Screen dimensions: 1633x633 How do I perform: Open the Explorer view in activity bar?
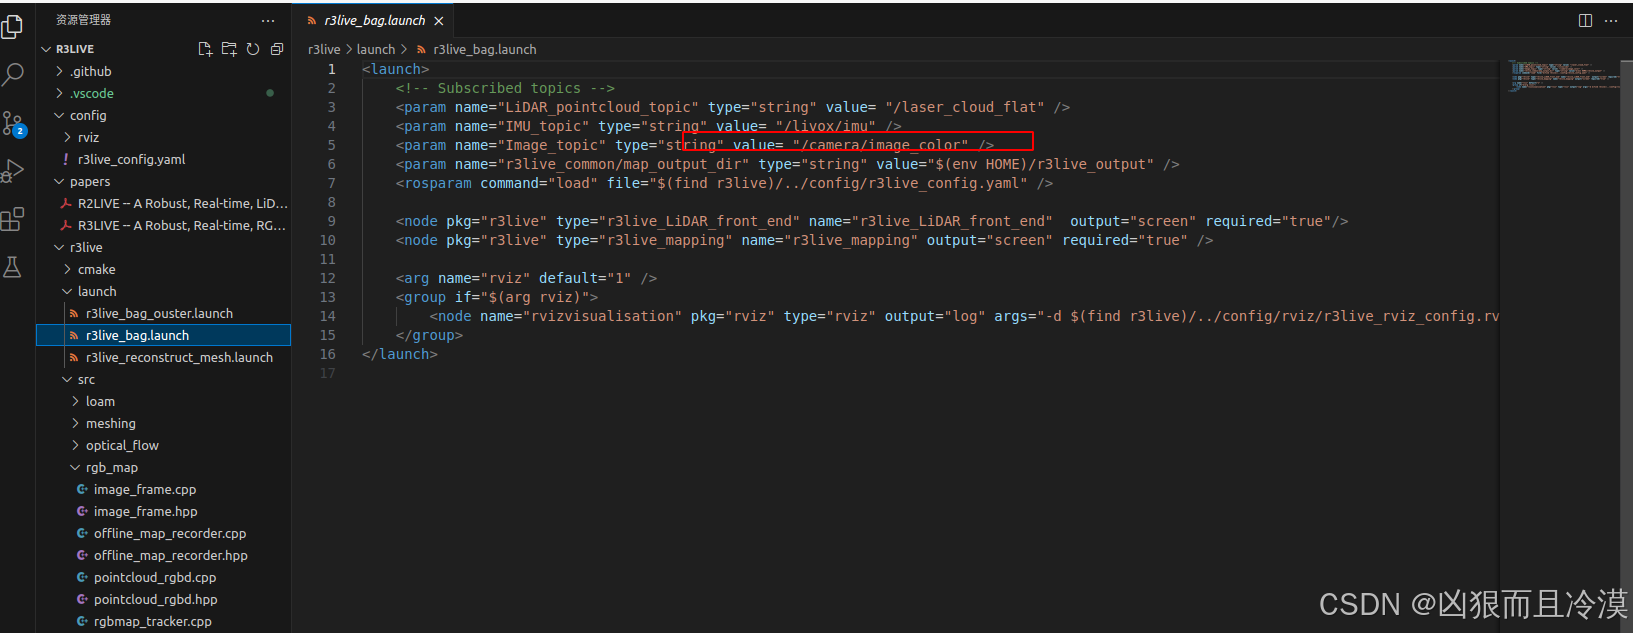12,27
